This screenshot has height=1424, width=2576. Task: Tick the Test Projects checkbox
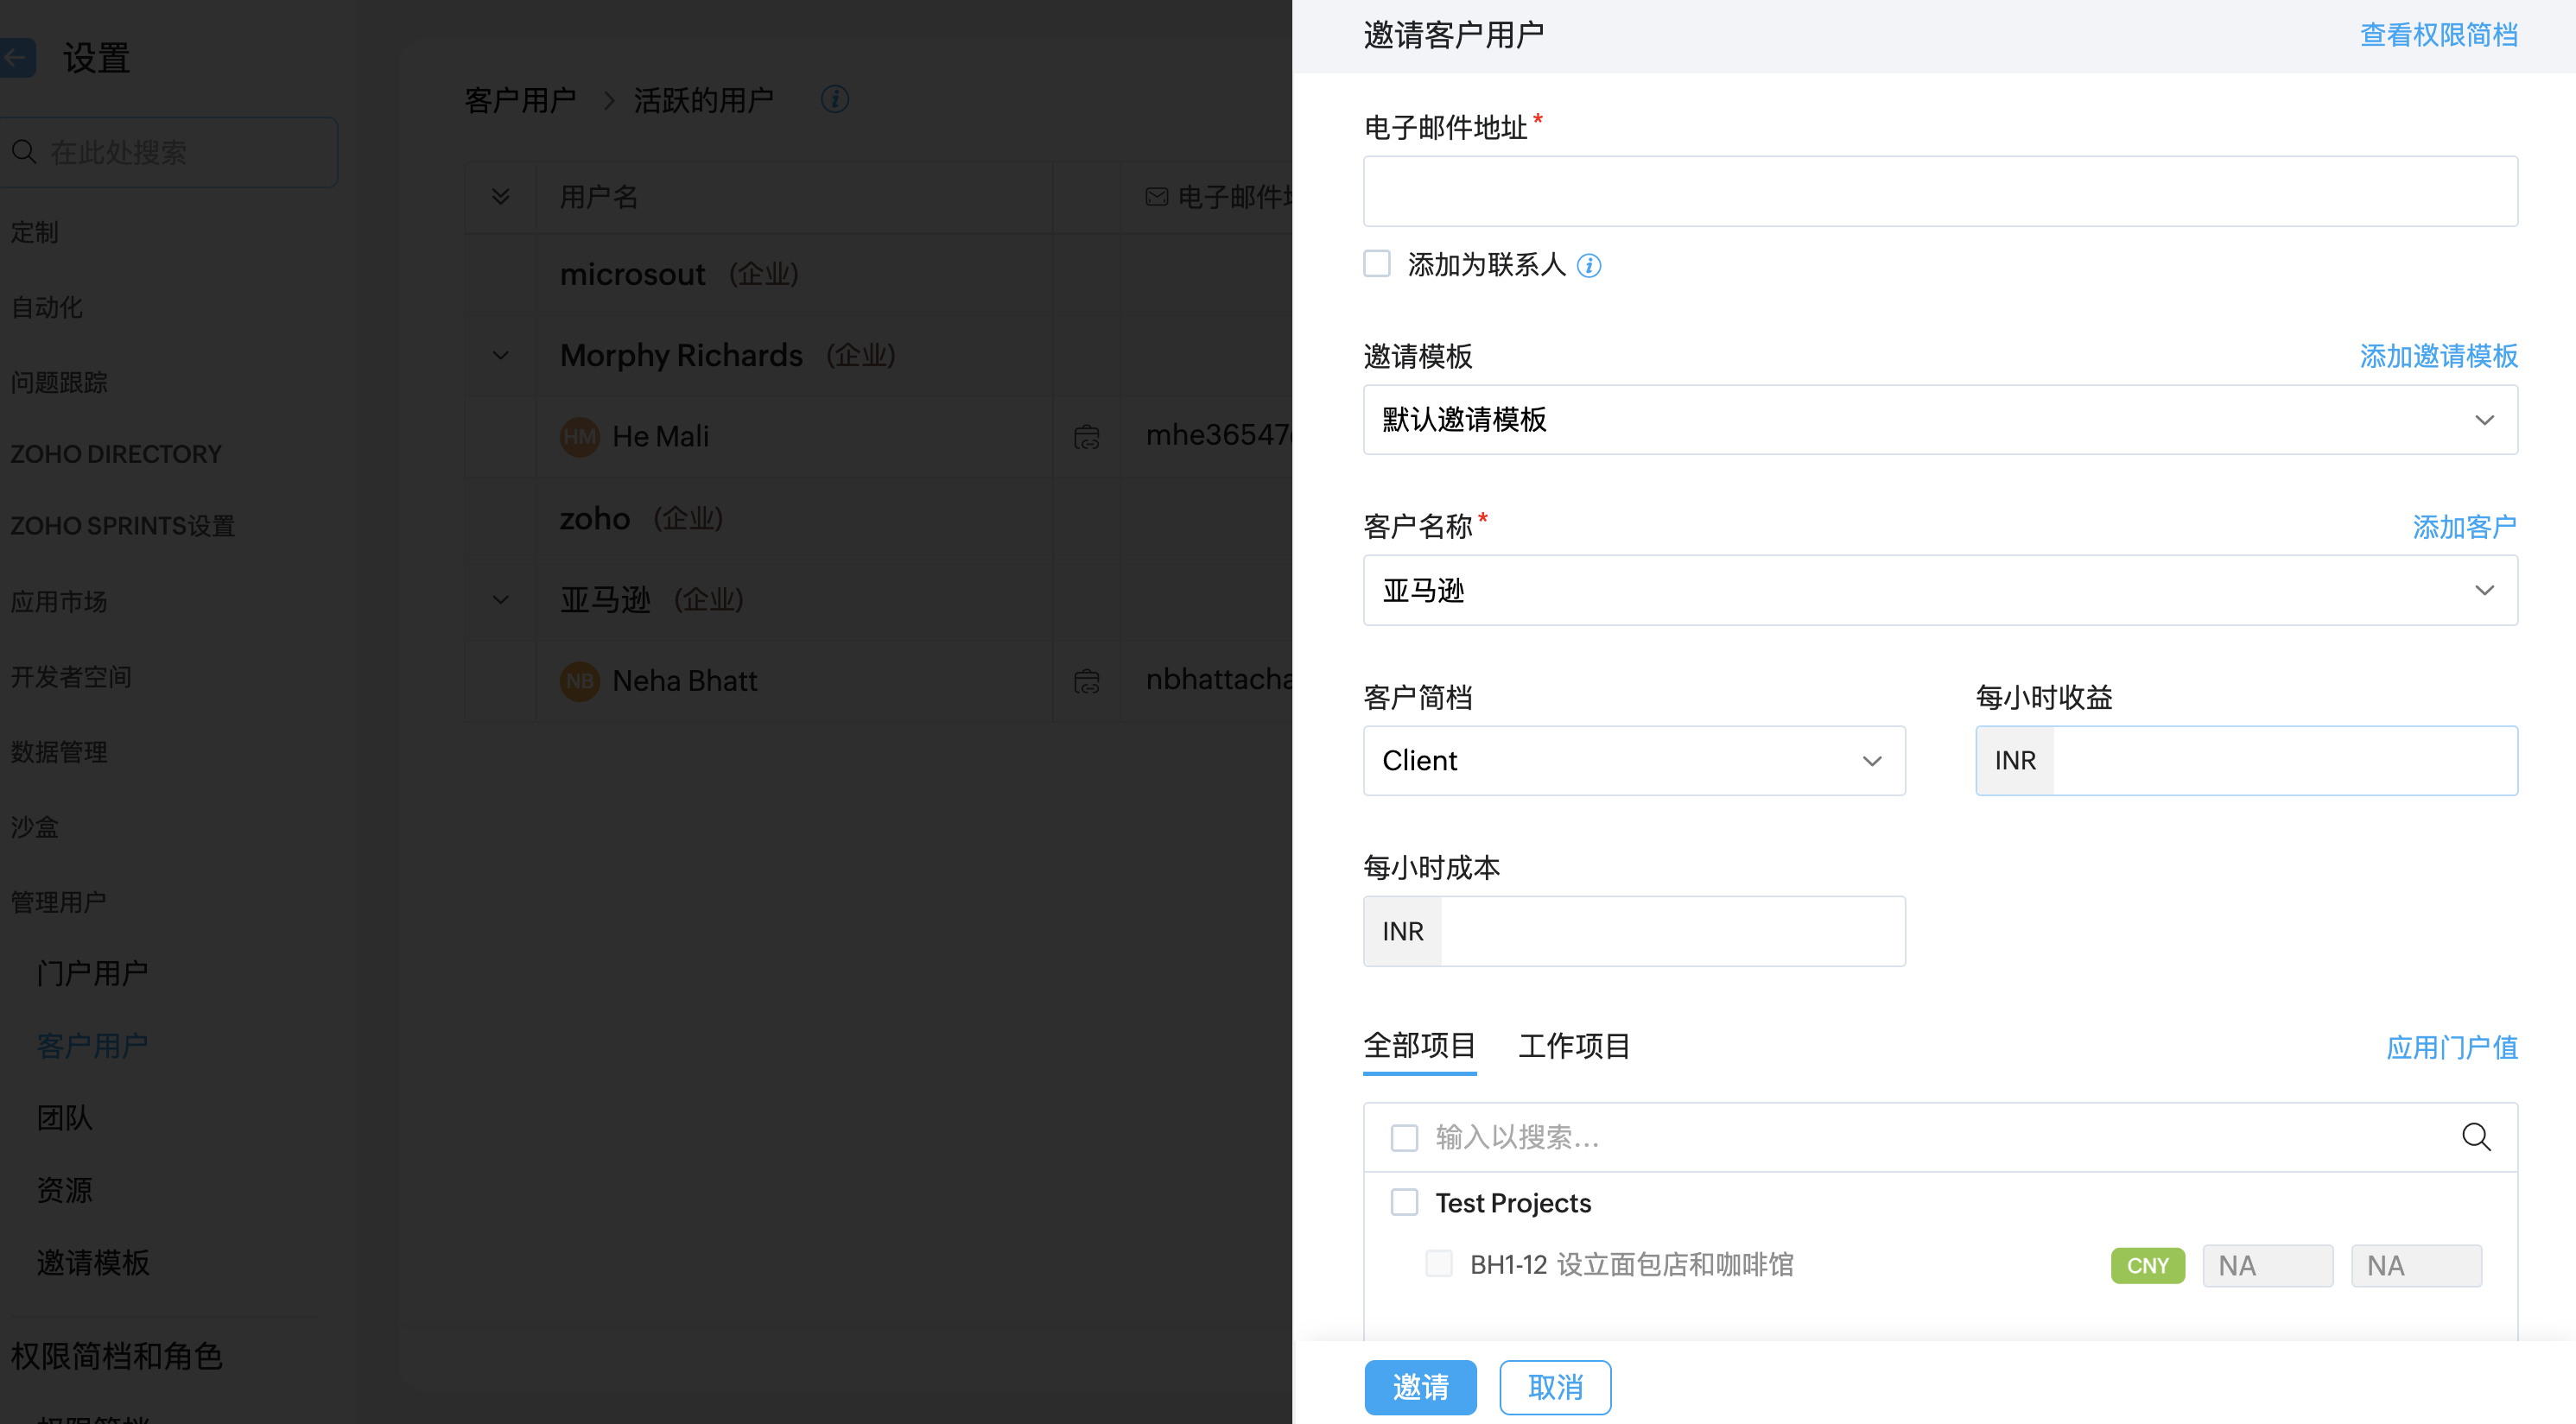1404,1202
